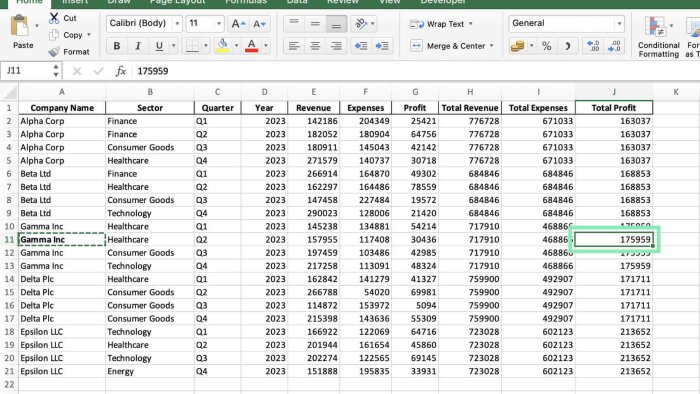Click the Format painter brush icon
Viewport: 700px width, 394px height.
pos(54,52)
